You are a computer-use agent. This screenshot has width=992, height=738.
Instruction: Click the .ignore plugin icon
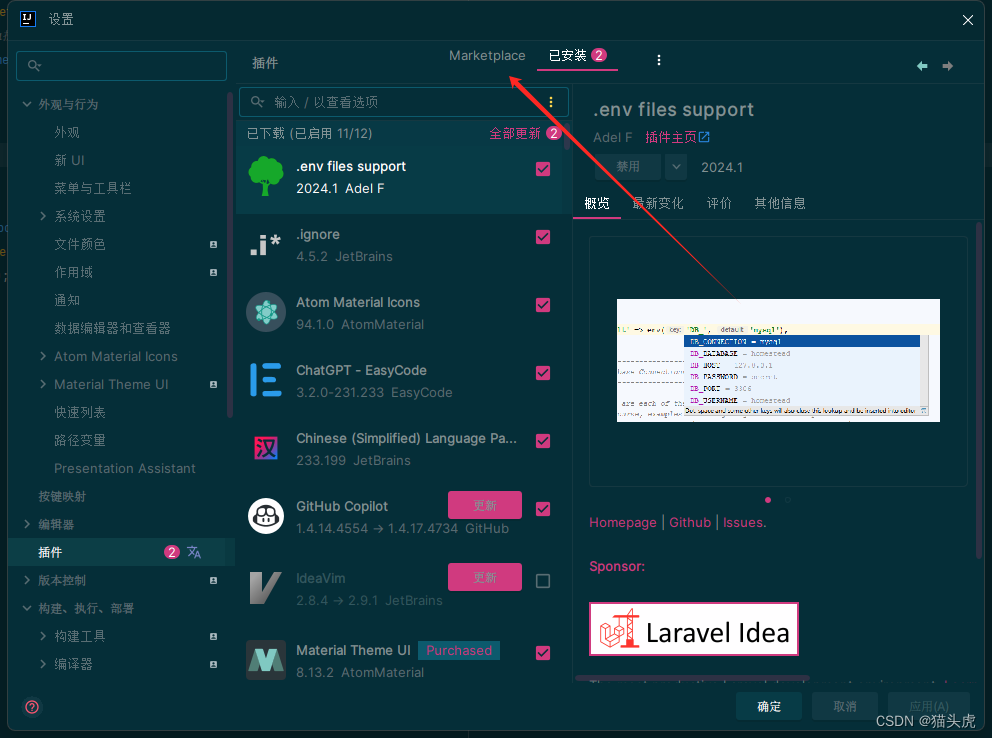266,245
